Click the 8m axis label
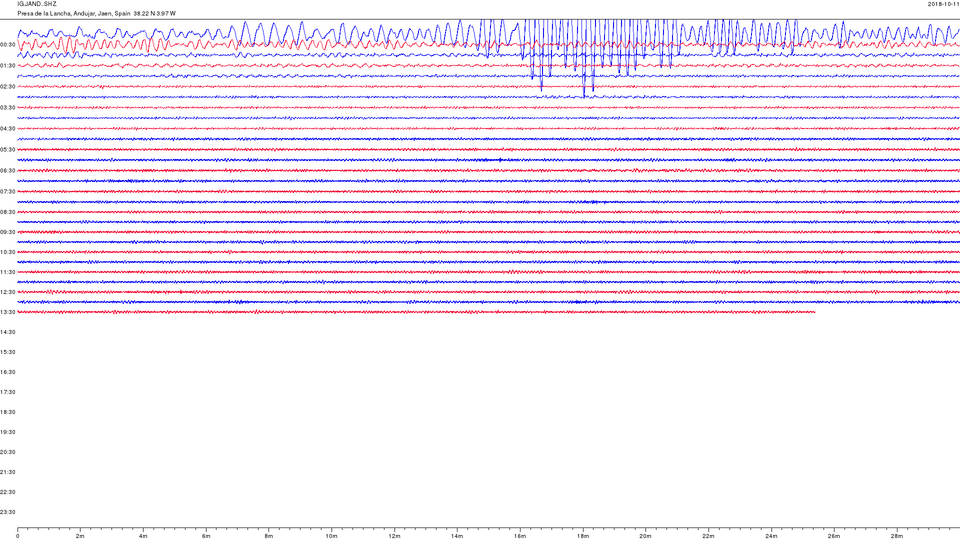960x540 pixels. point(269,536)
